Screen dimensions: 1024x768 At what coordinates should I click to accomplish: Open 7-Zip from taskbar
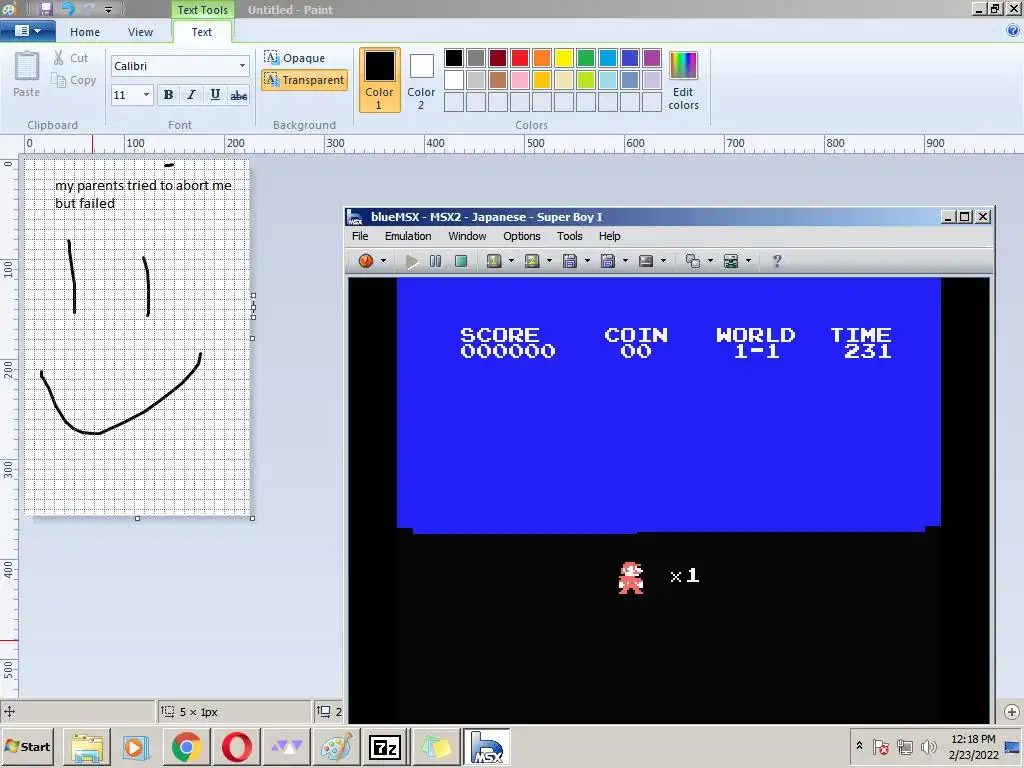coord(385,747)
